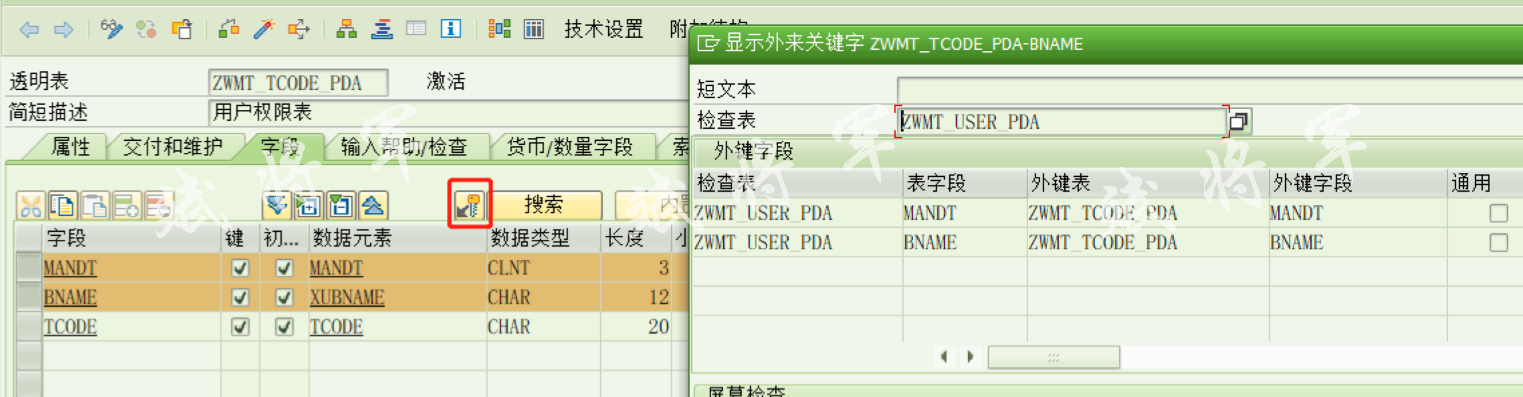Click the active/inactive switch circles icon
1523x397 pixels.
146,29
